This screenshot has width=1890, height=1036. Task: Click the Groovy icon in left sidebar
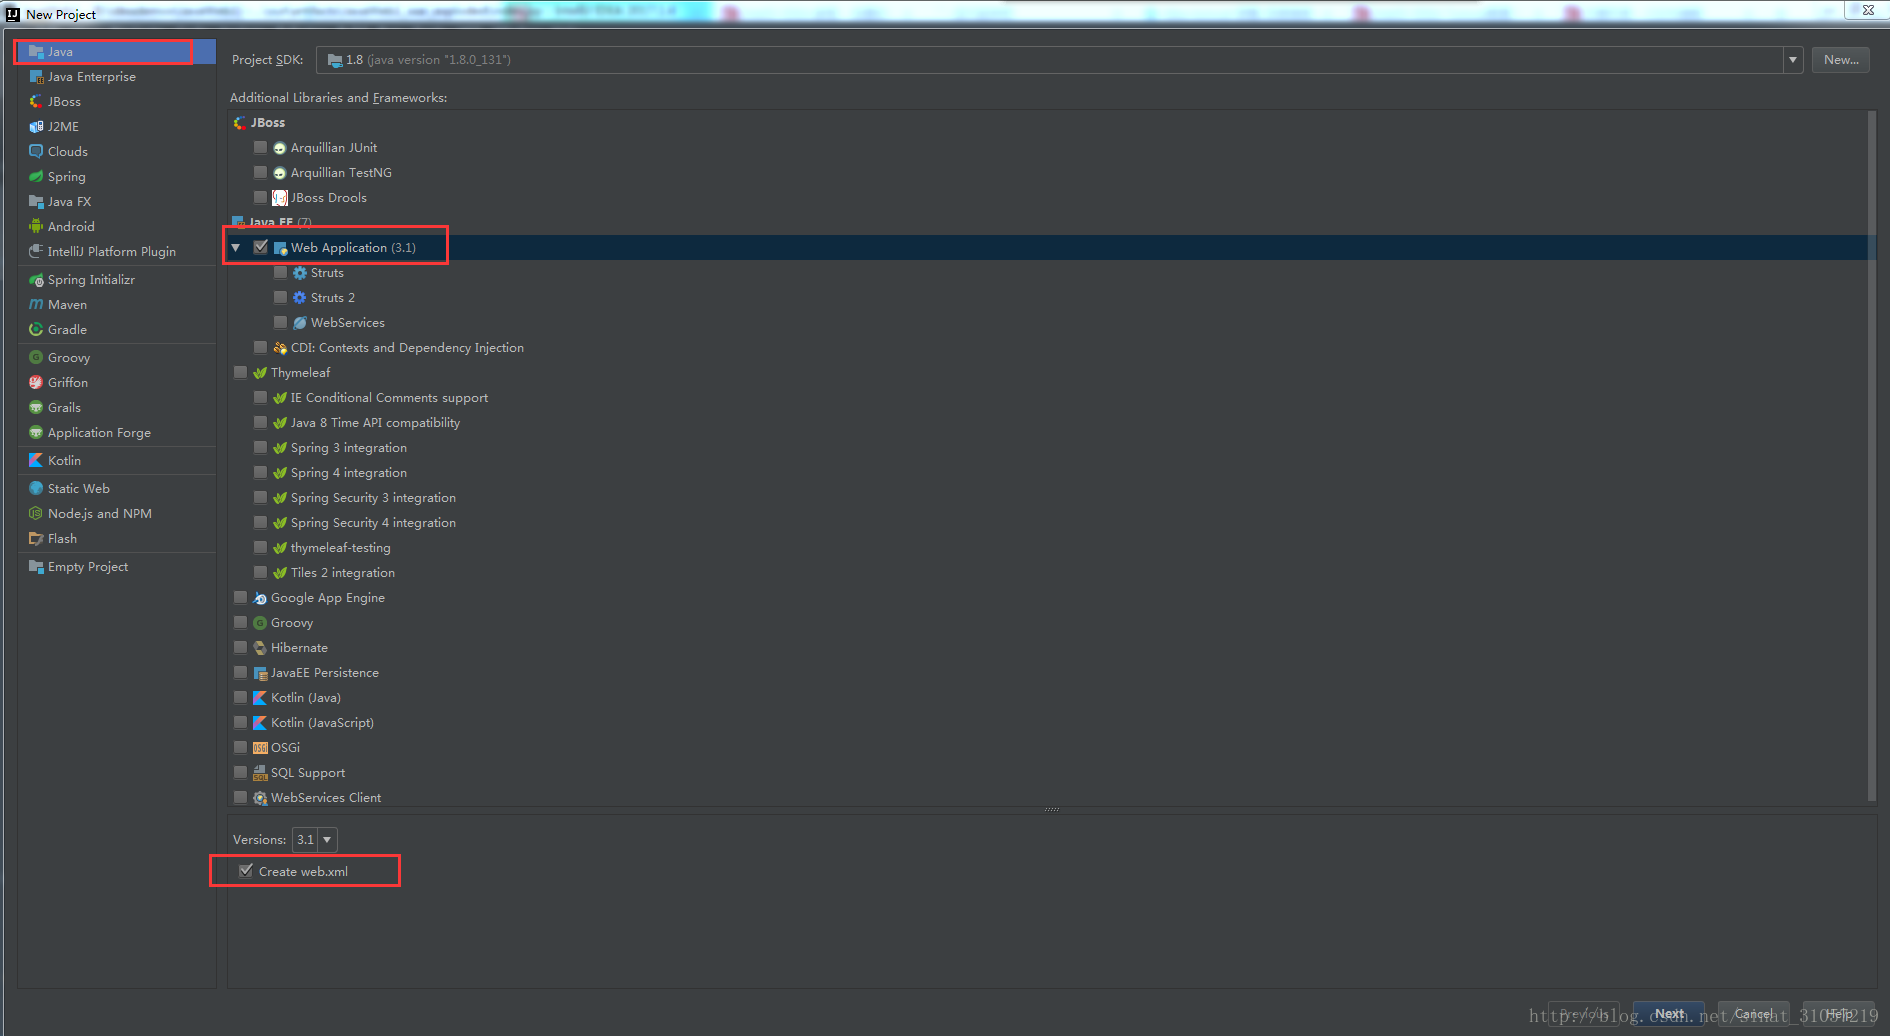(36, 357)
